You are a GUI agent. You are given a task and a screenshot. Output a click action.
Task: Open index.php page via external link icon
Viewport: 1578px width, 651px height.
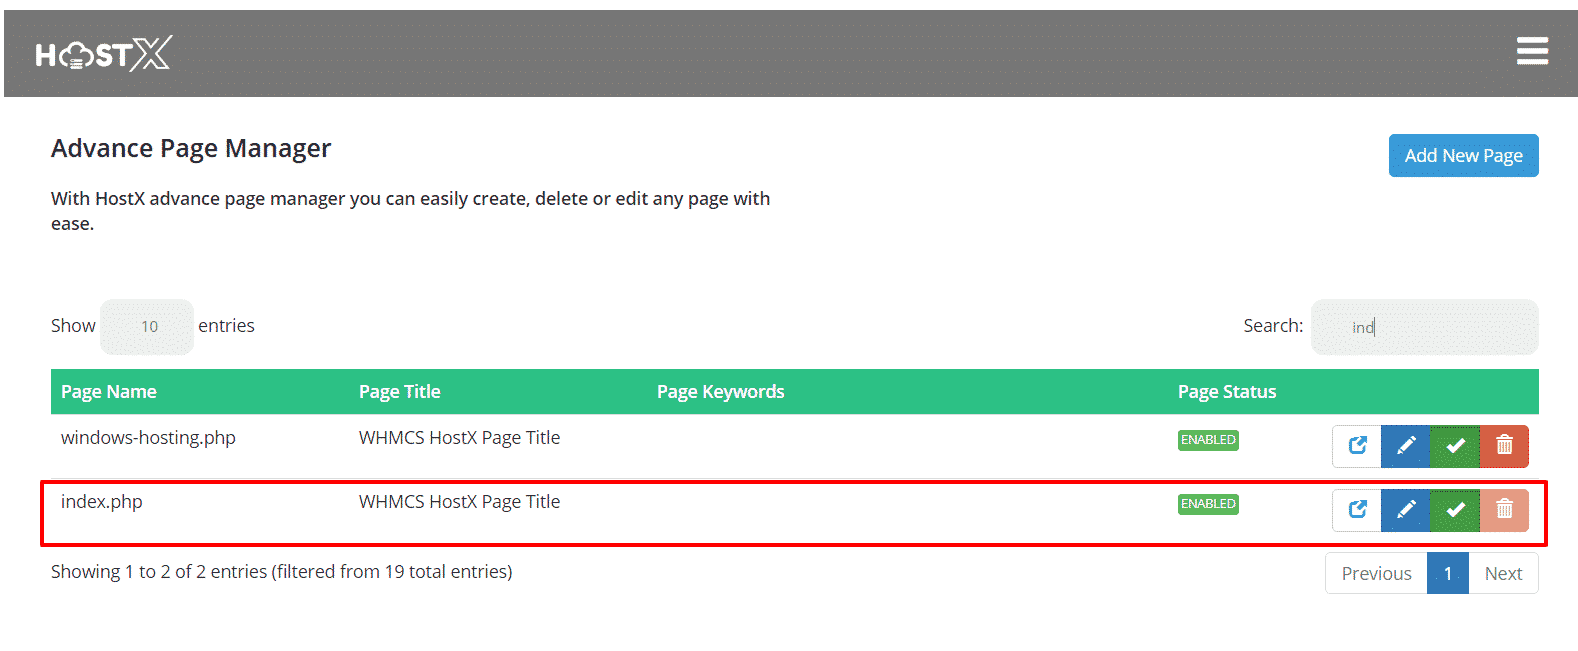click(x=1357, y=510)
